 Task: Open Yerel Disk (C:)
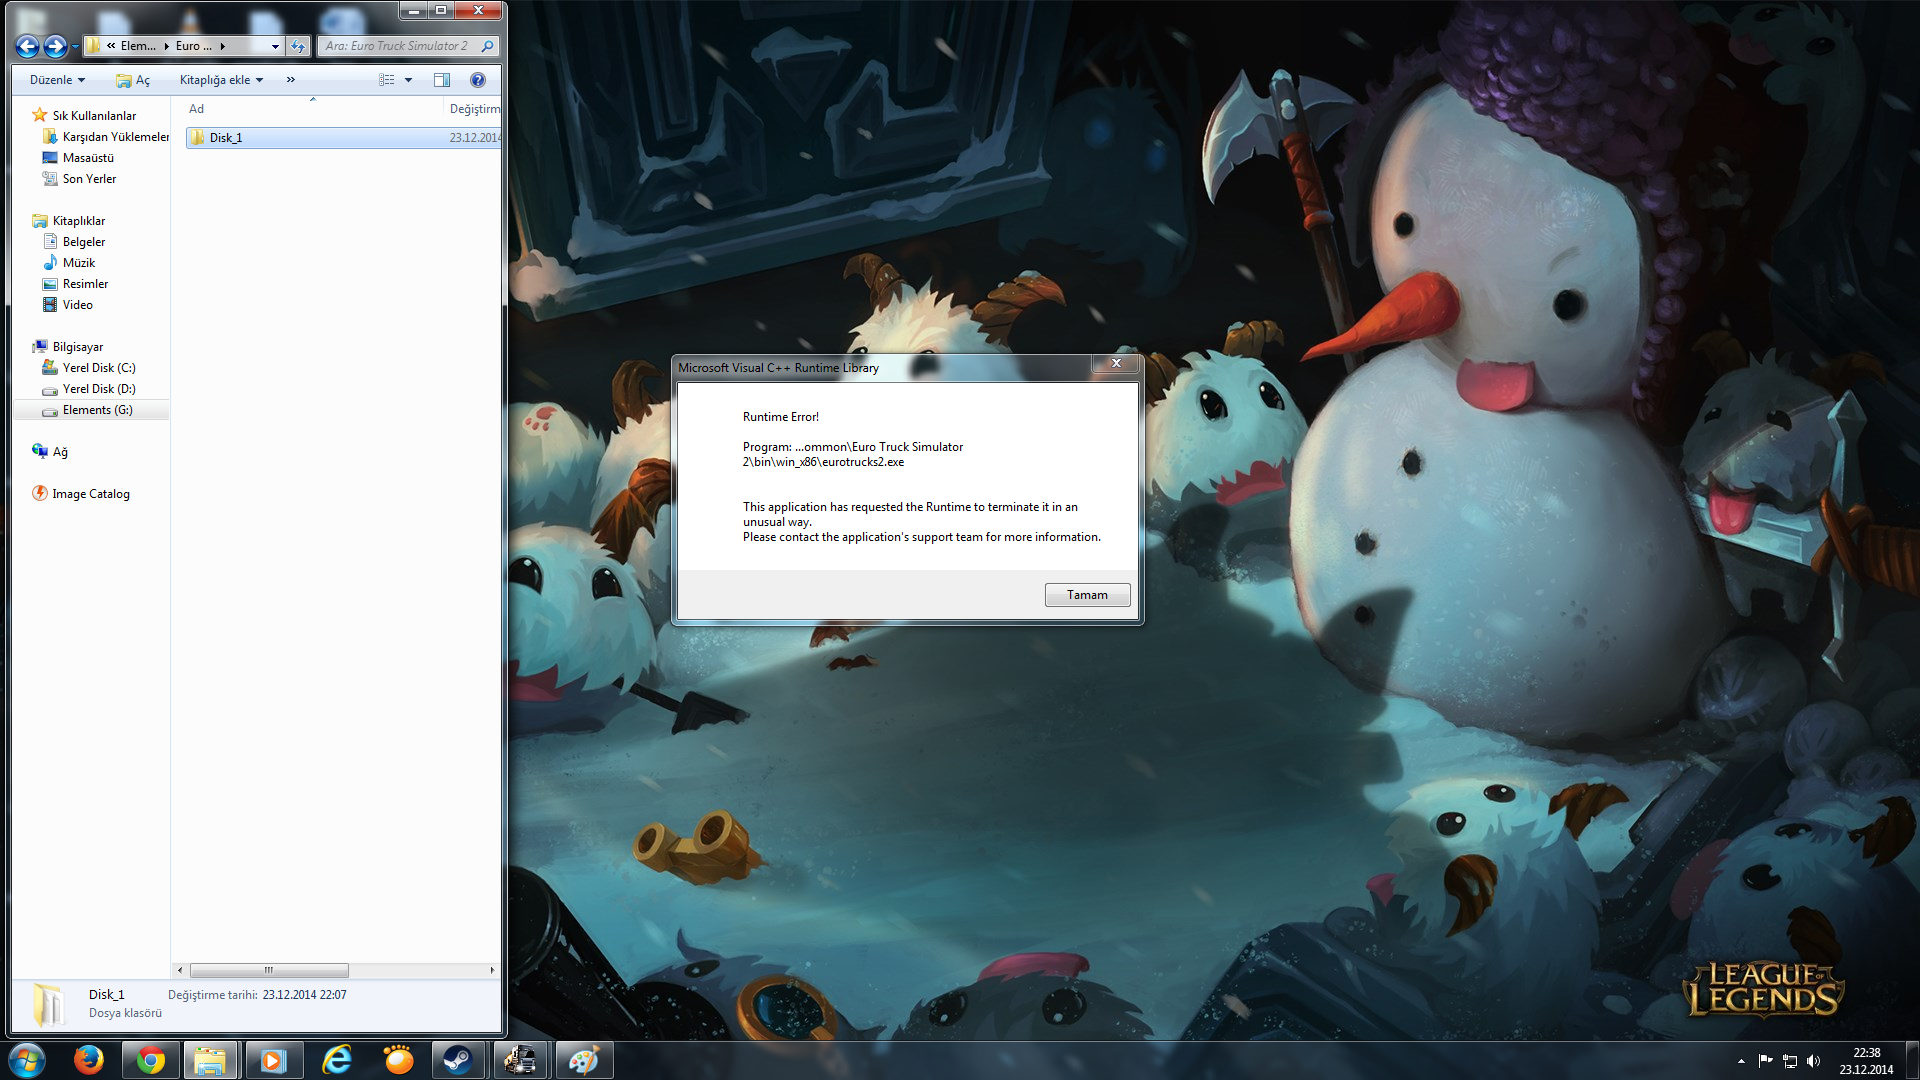coord(99,368)
